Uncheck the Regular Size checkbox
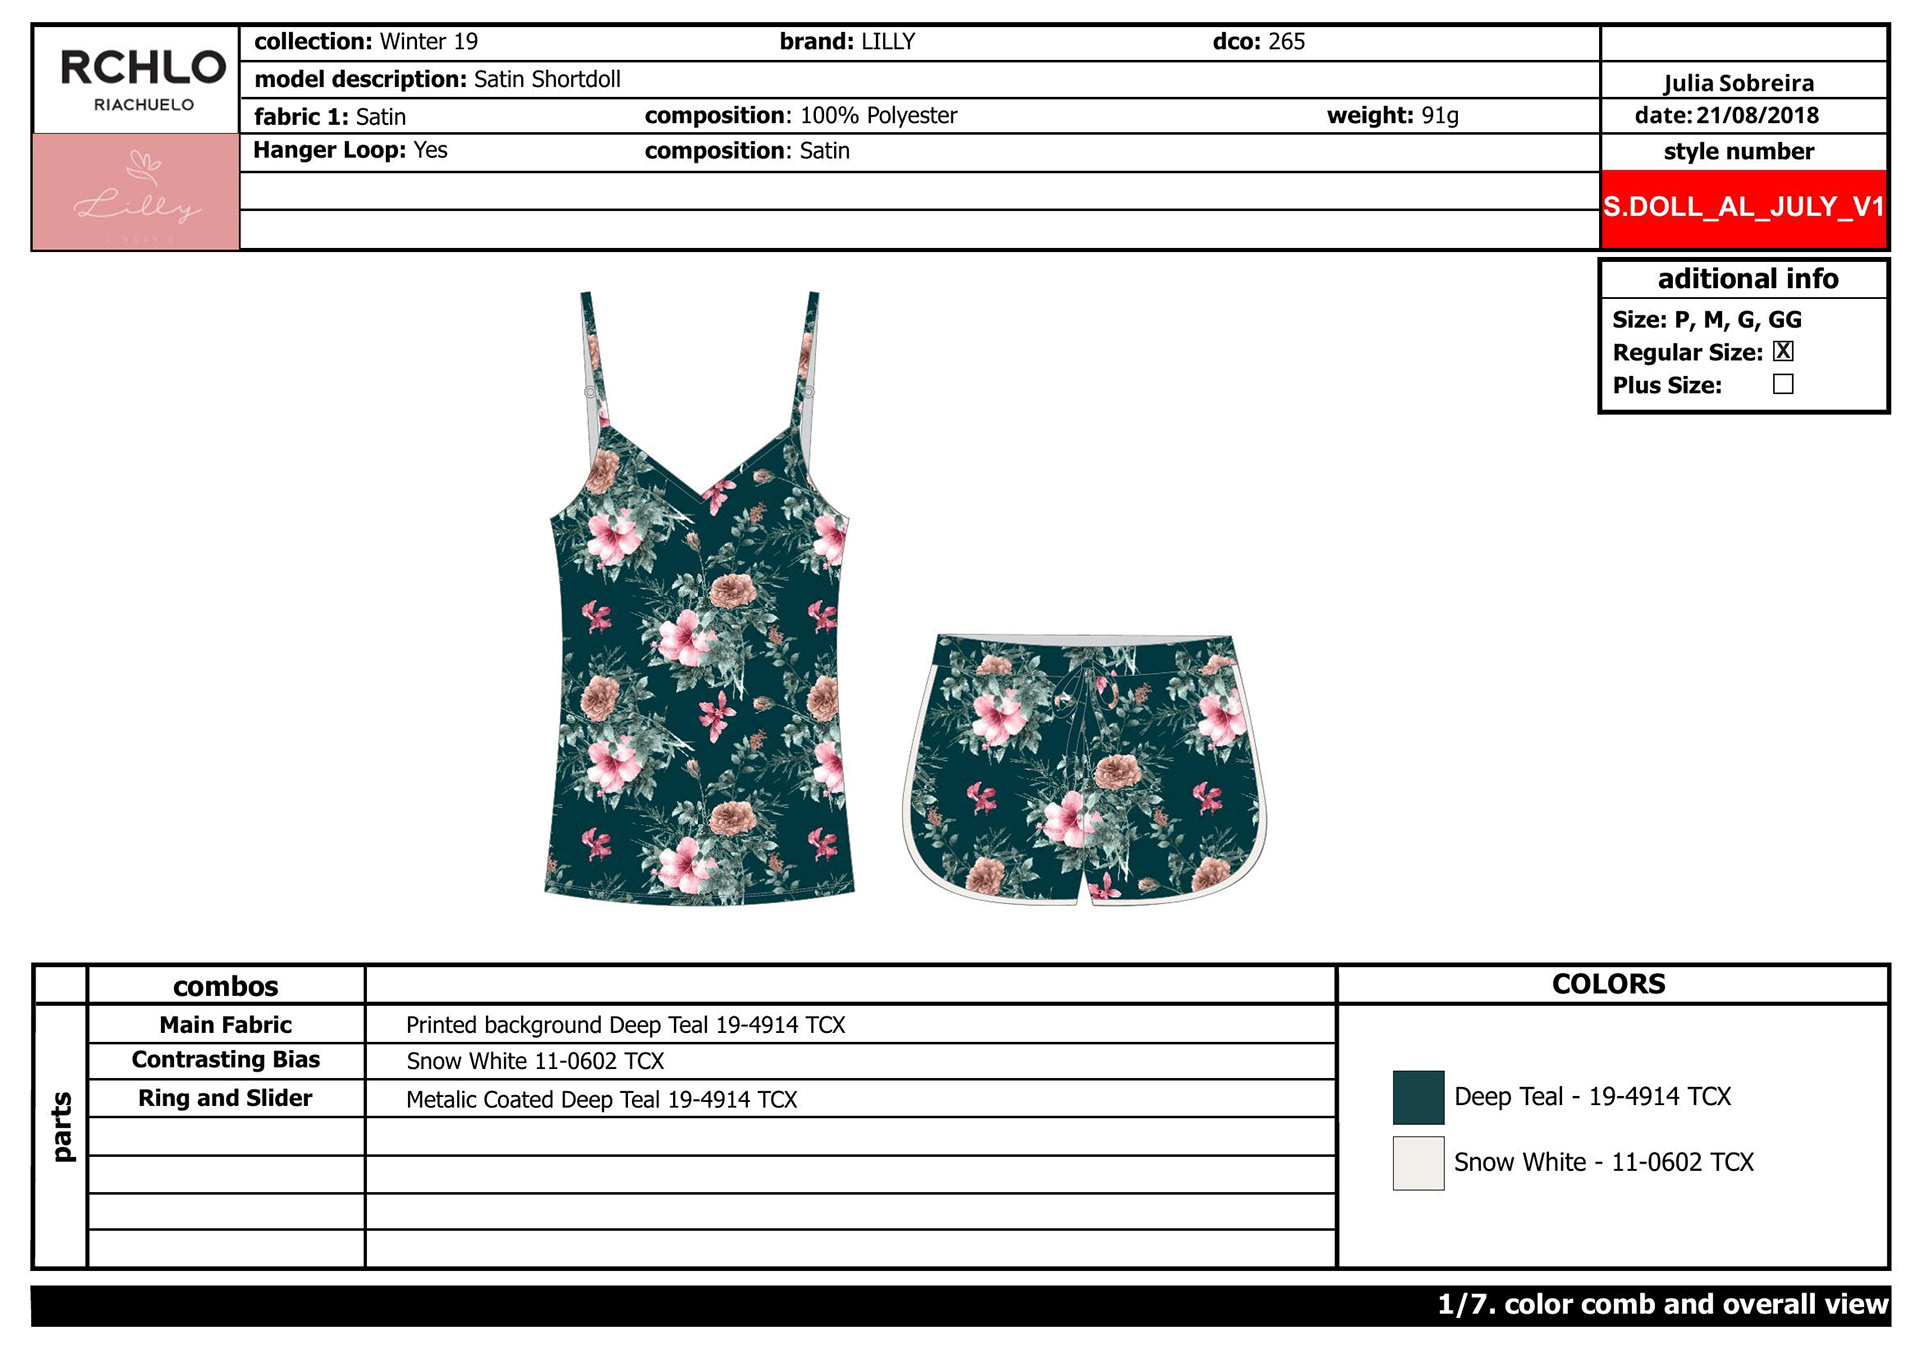Screen dimensions: 1920x1358 point(1782,351)
